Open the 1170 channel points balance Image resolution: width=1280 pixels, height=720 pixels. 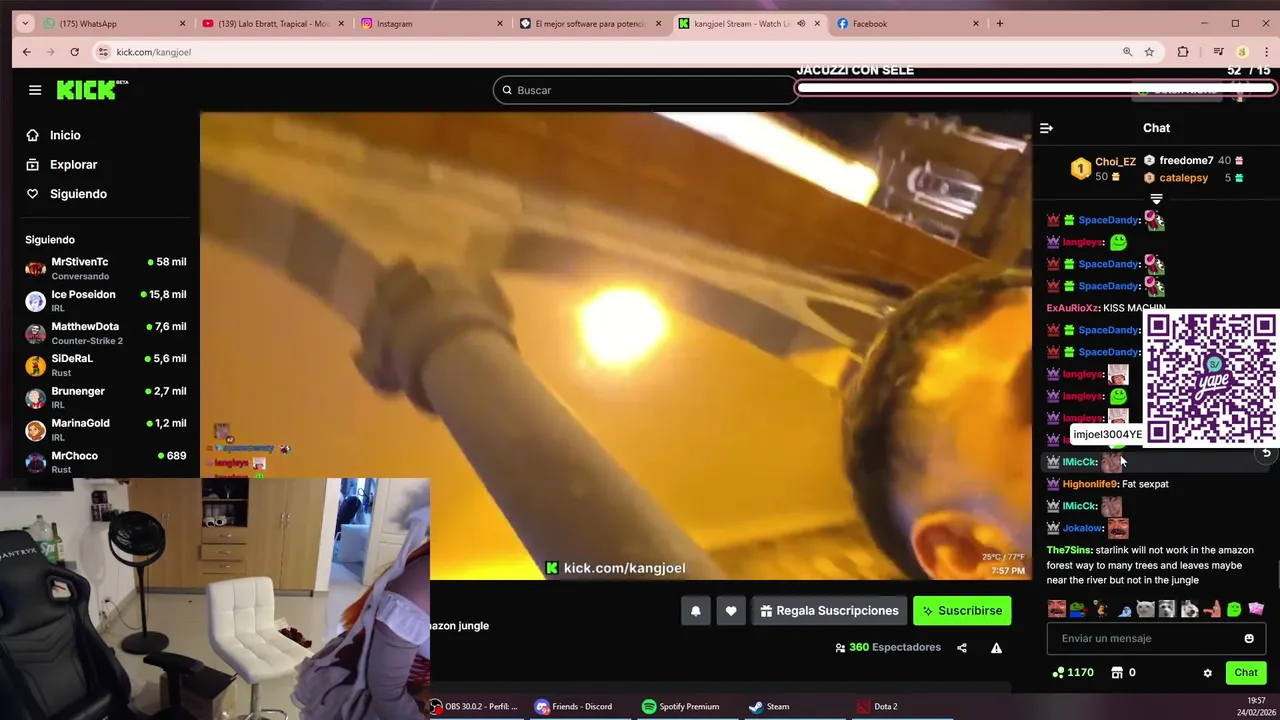[1072, 673]
